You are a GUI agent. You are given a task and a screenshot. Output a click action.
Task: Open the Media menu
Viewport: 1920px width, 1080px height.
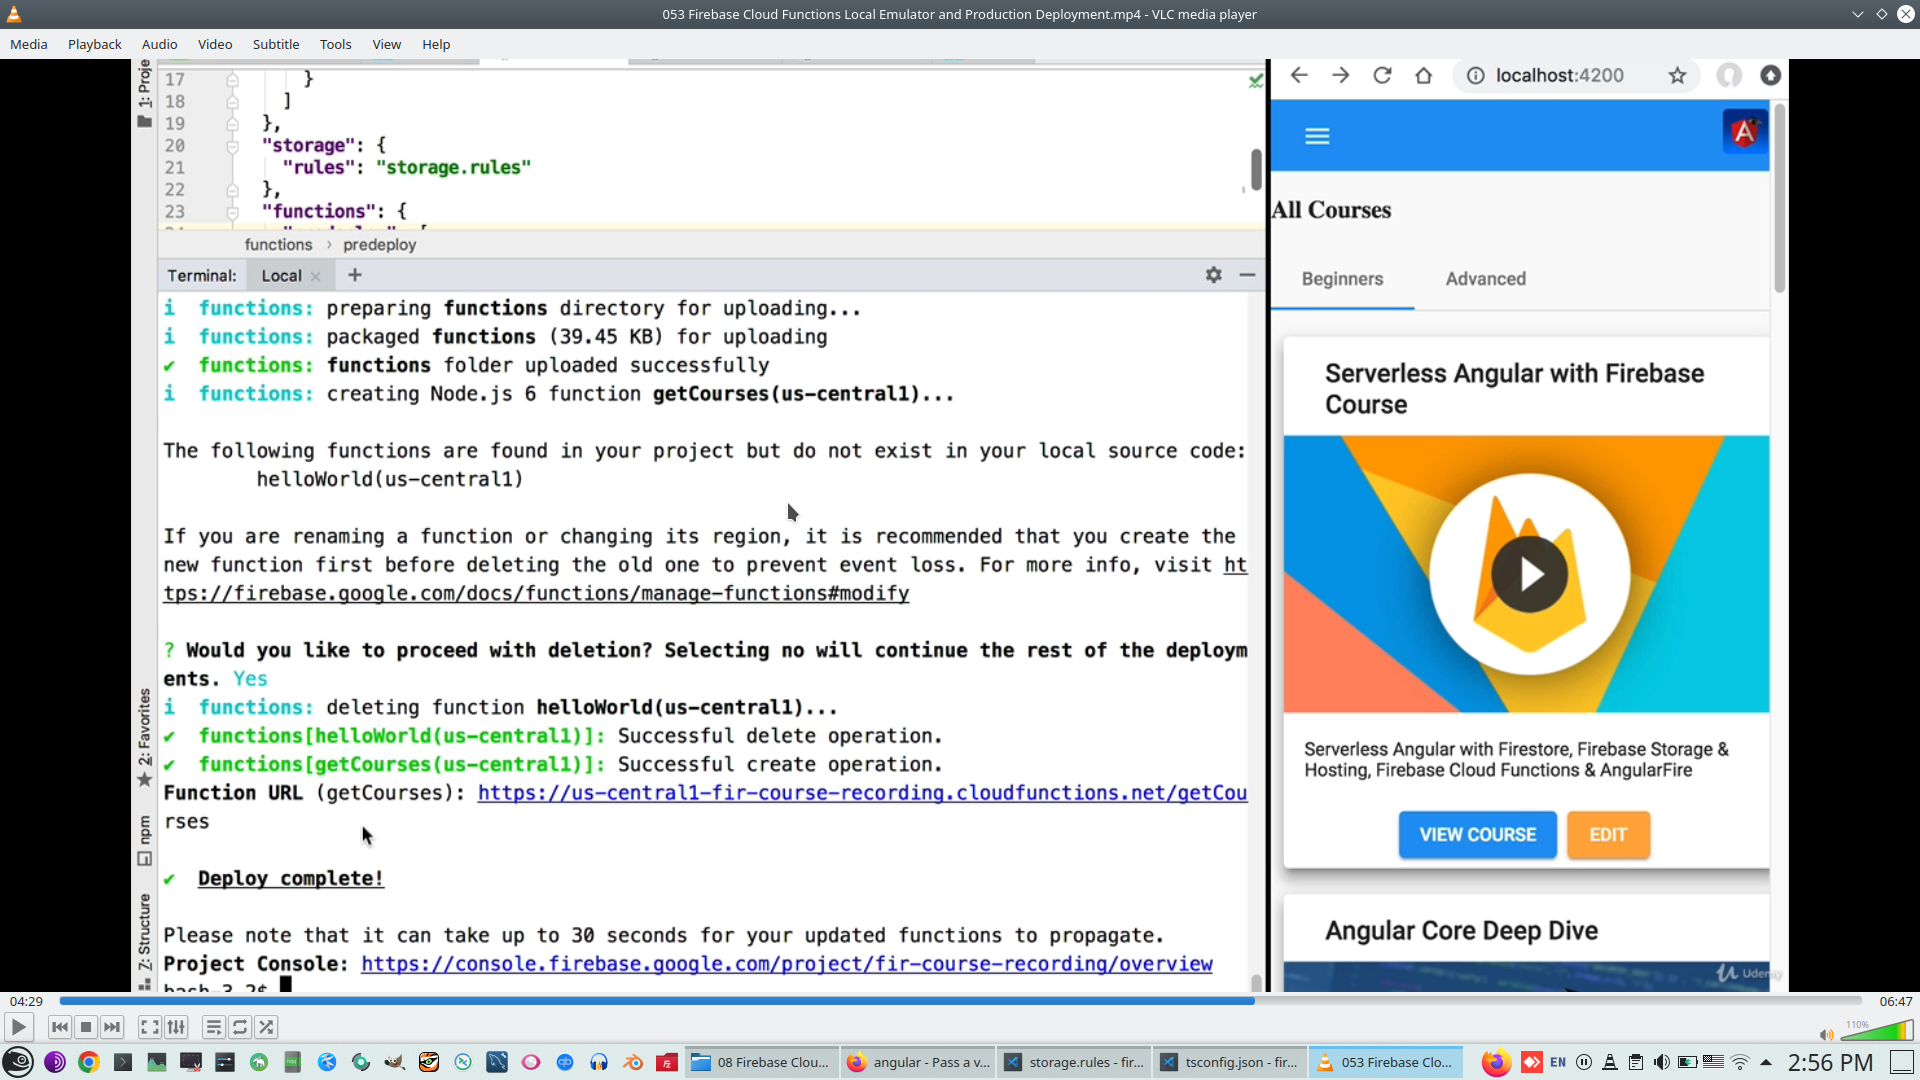coord(28,44)
